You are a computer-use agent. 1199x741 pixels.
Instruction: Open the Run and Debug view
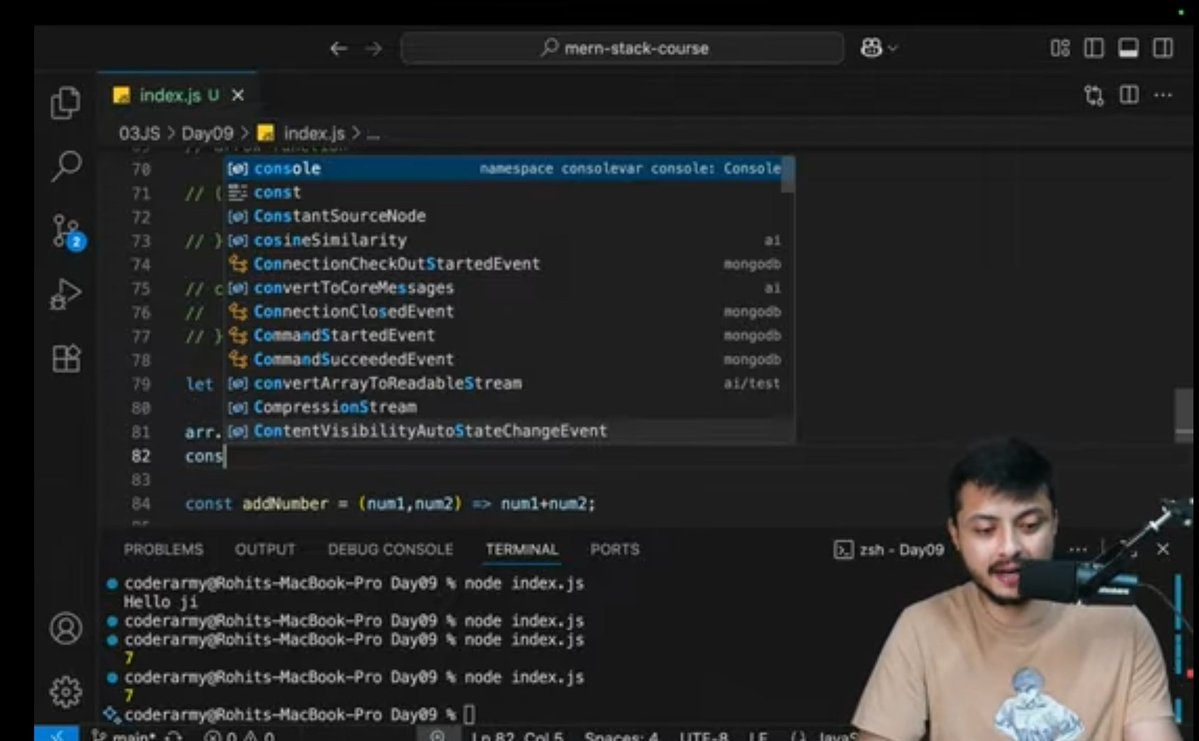tap(66, 294)
